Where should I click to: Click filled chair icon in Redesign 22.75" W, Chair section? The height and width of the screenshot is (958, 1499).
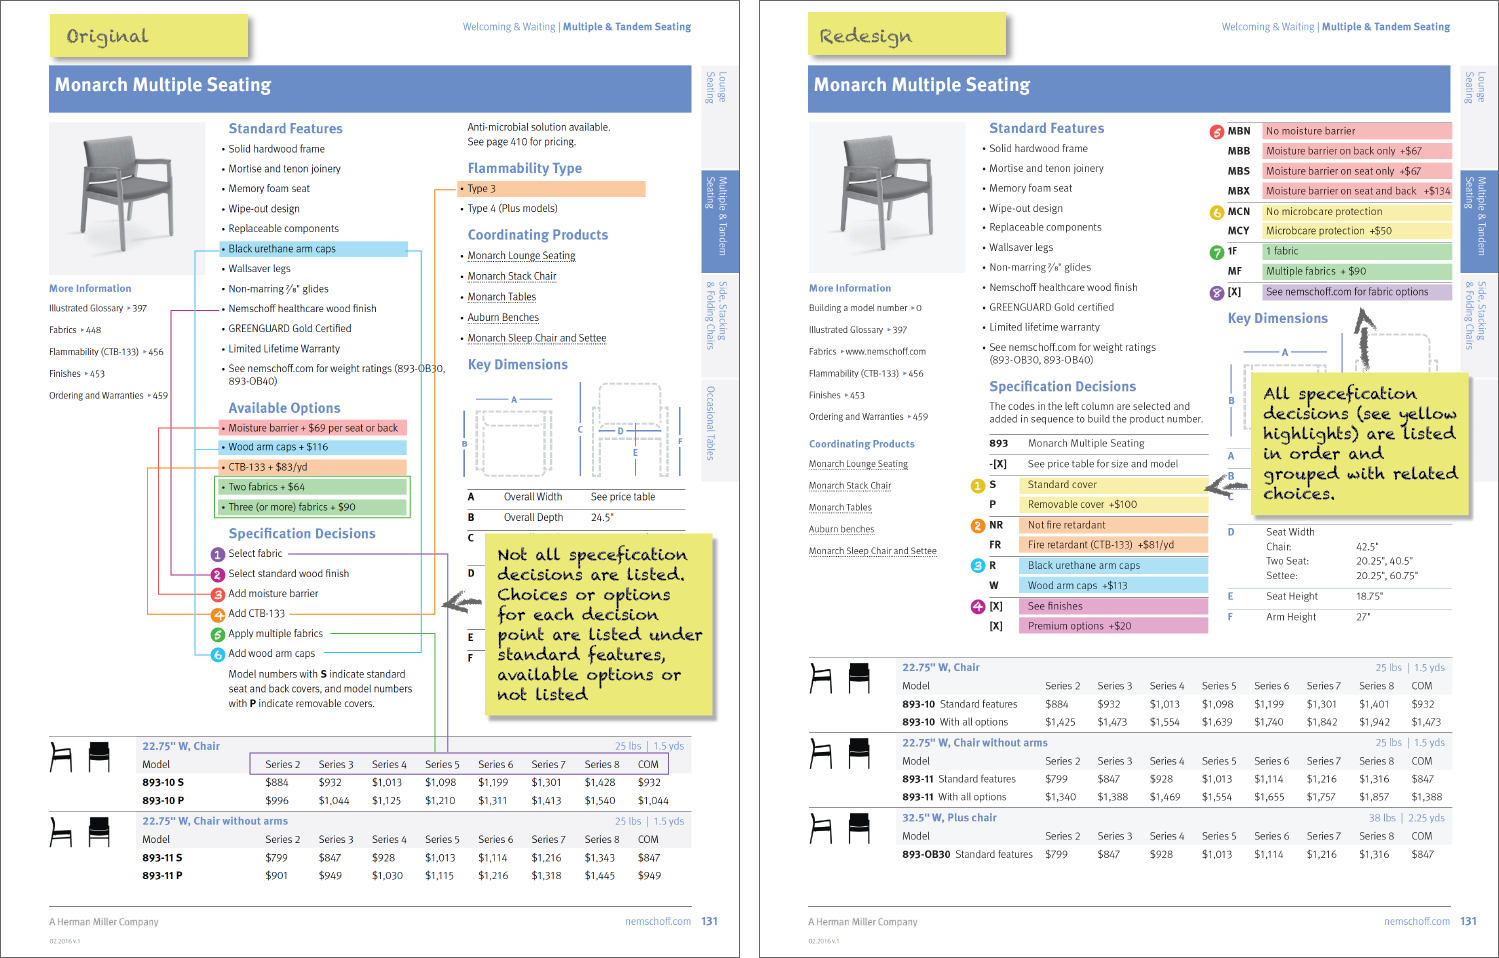pos(859,679)
